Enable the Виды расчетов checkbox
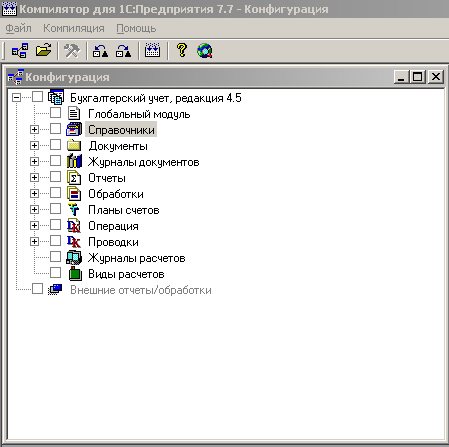This screenshot has width=449, height=447. [55, 273]
